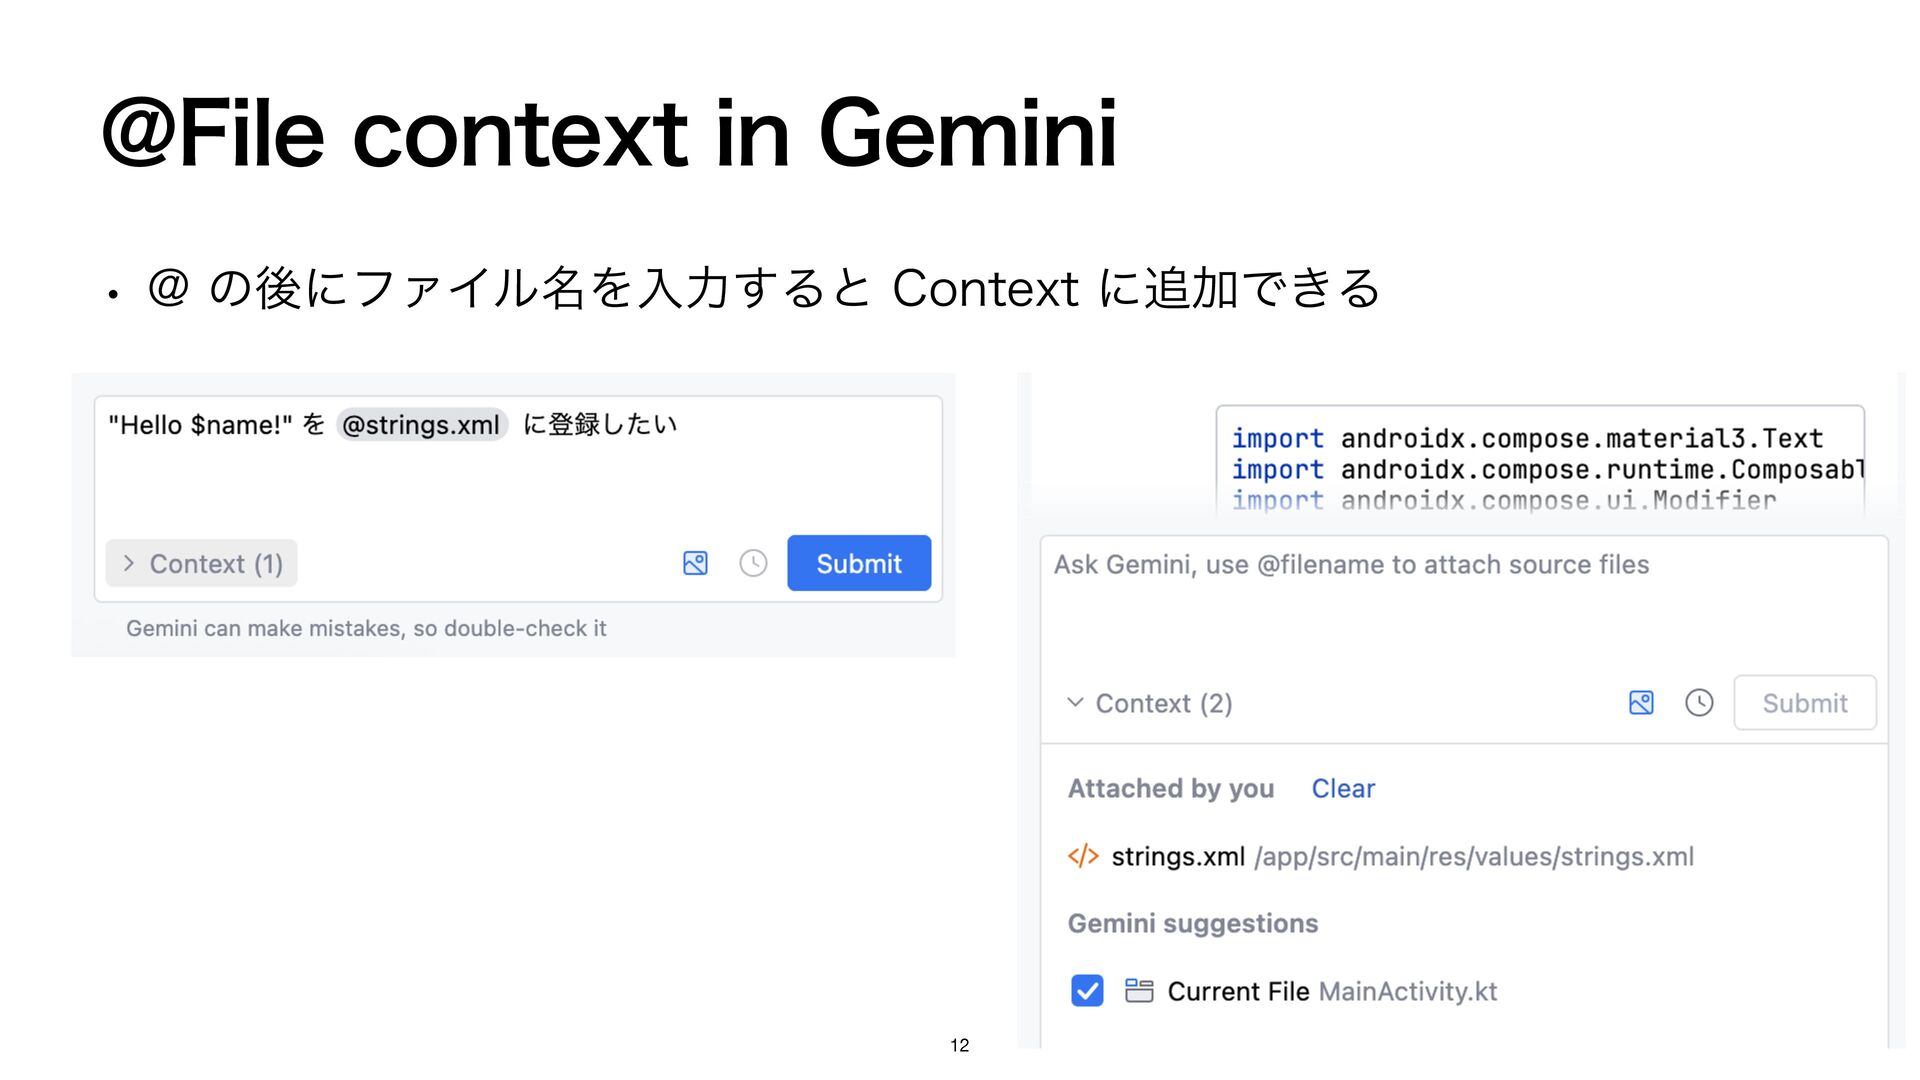Select the attached strings.xml file entry
Screen dimensions: 1920x1080
point(1381,856)
